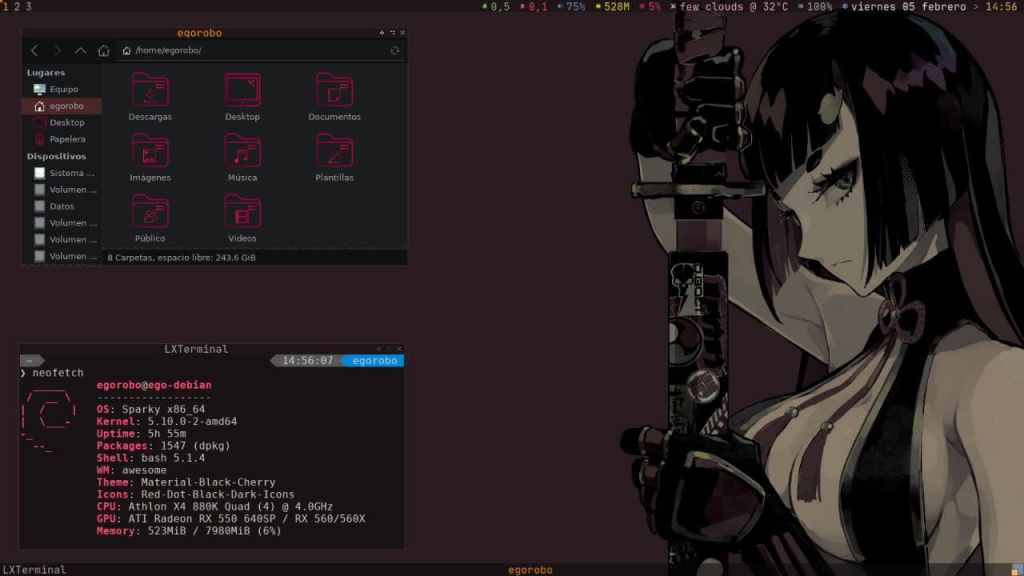Image resolution: width=1024 pixels, height=576 pixels.
Task: Reload the folder with the refresh icon
Action: [x=395, y=51]
